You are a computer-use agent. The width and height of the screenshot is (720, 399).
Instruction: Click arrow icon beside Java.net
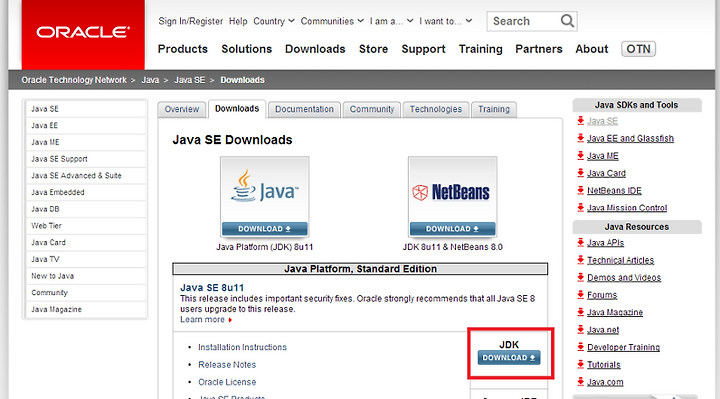(x=580, y=330)
